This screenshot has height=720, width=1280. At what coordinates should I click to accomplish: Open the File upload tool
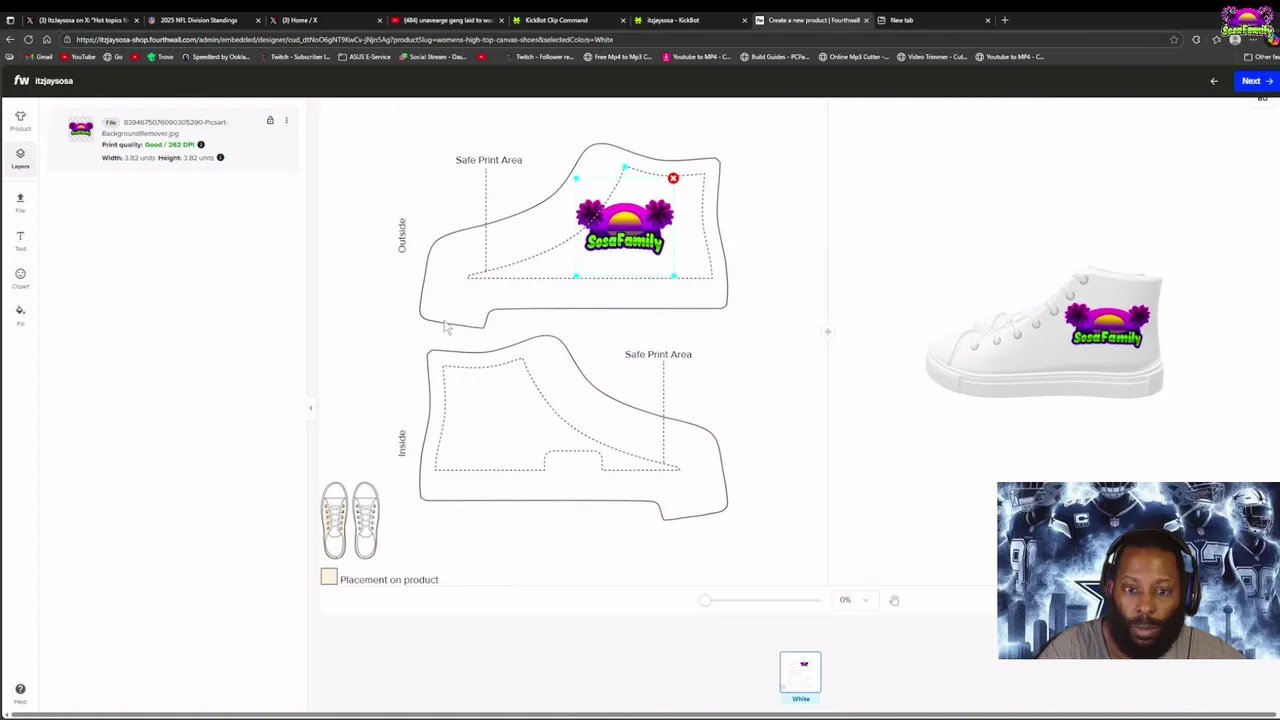click(20, 202)
